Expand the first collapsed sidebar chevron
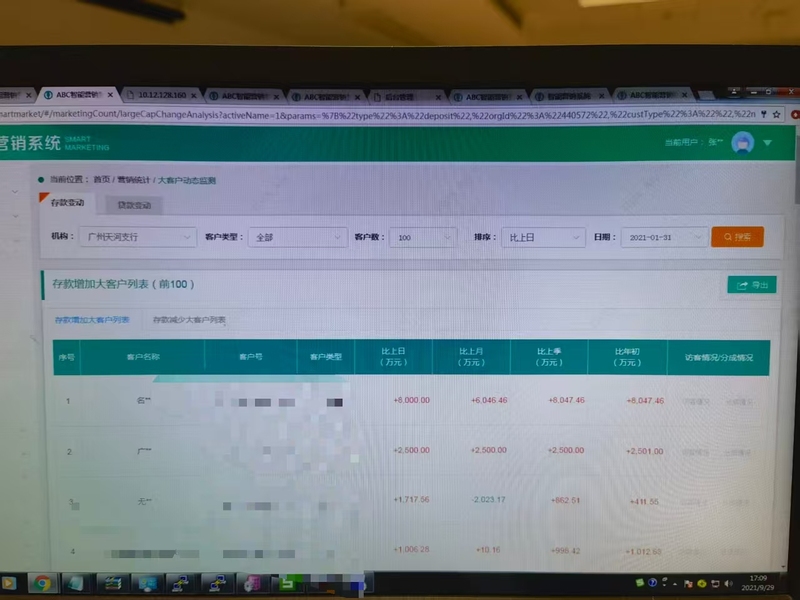800x600 pixels. coord(15,192)
